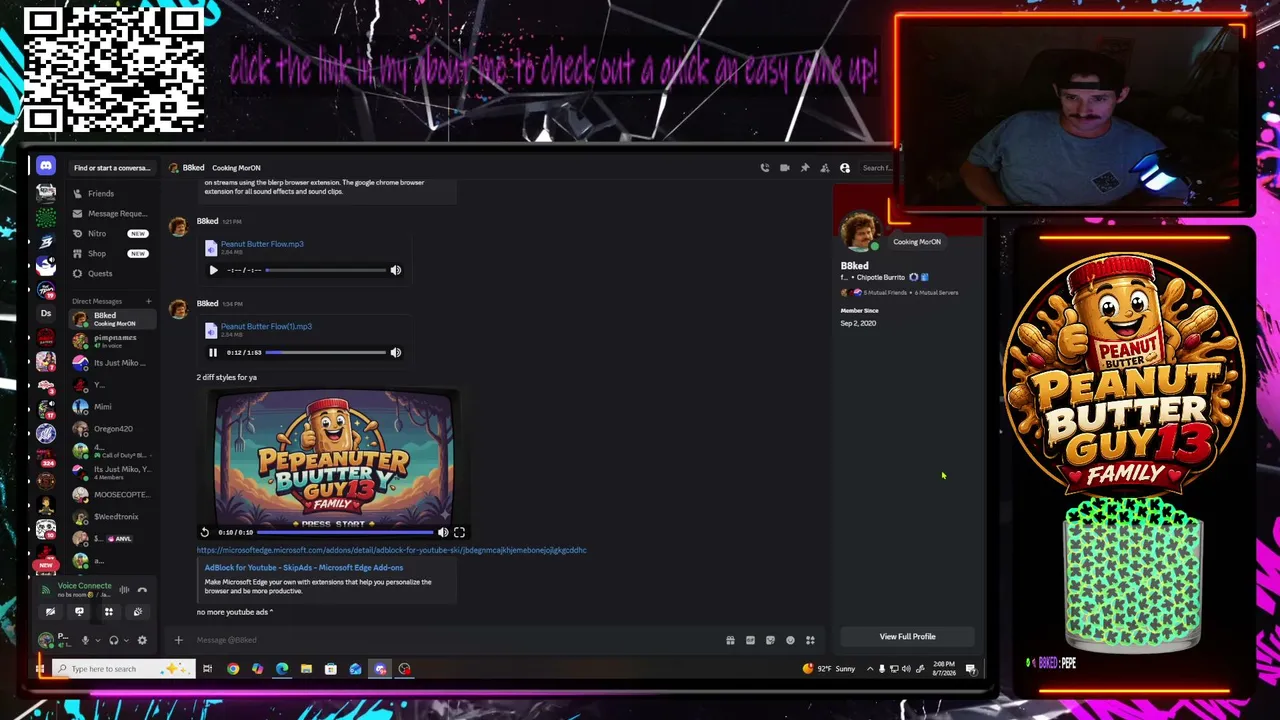
Task: Mute your microphone
Action: point(85,640)
